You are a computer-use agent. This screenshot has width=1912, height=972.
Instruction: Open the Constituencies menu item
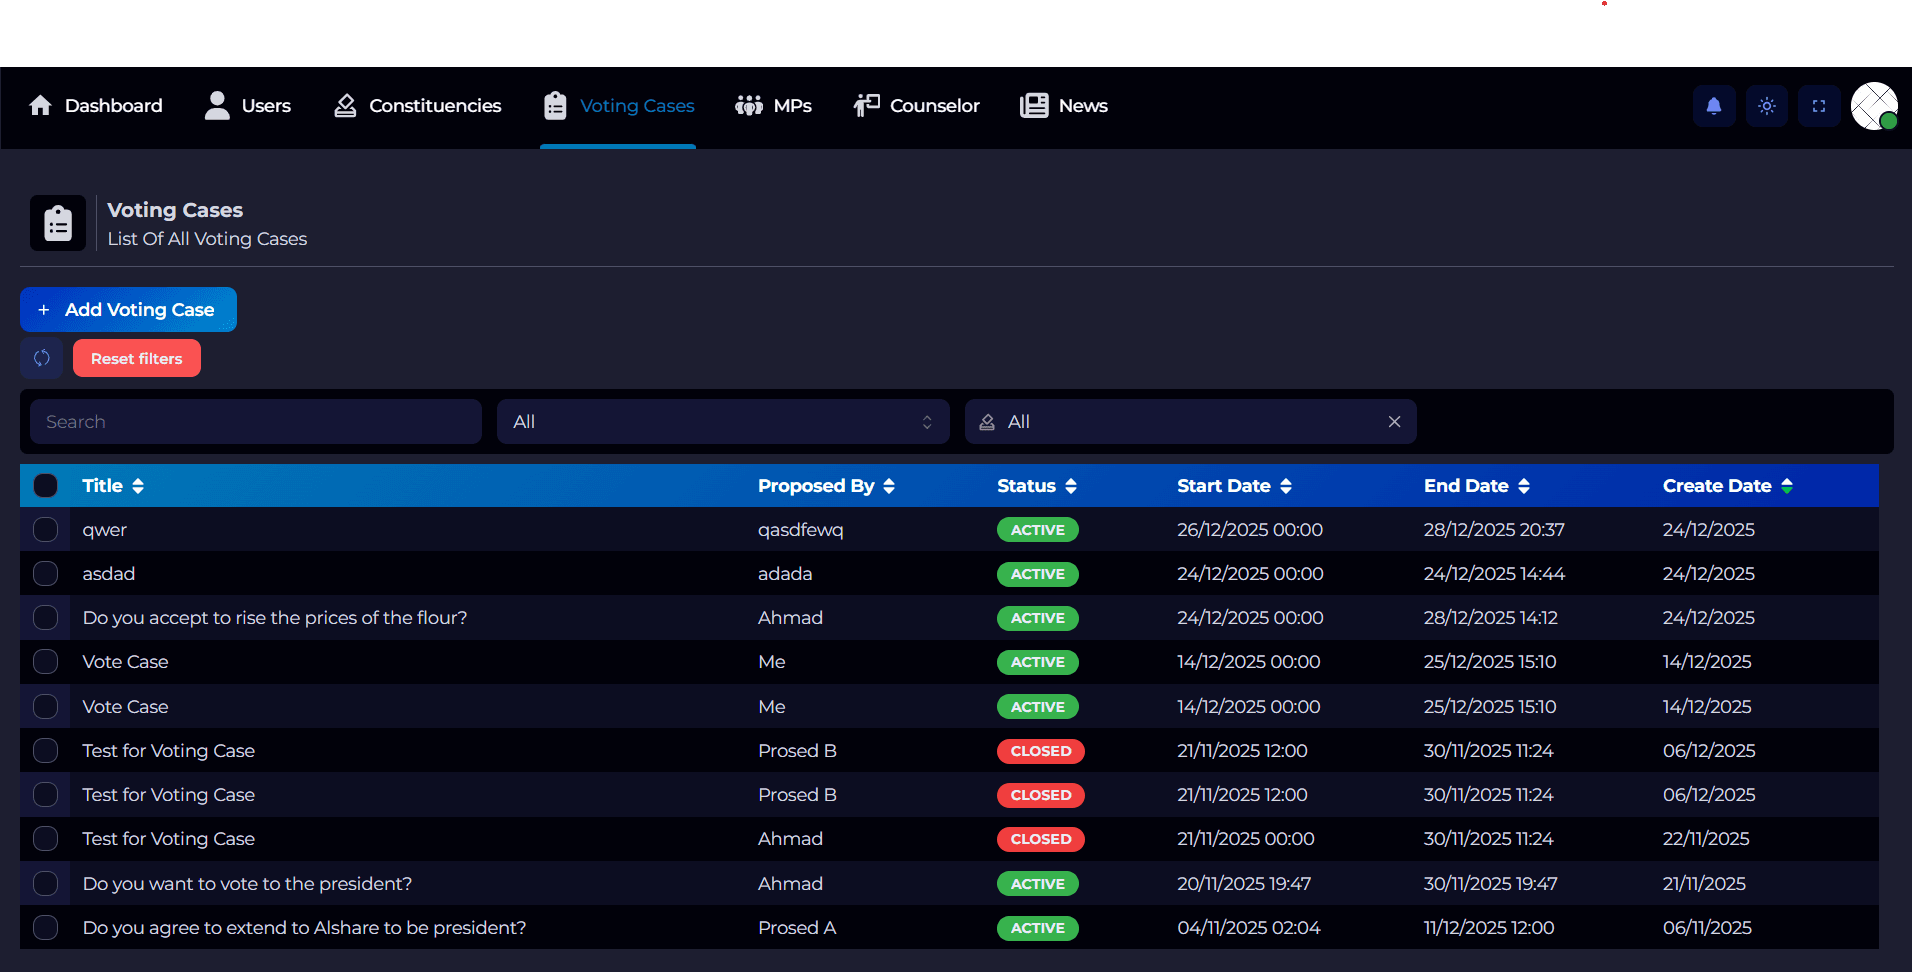pyautogui.click(x=417, y=106)
